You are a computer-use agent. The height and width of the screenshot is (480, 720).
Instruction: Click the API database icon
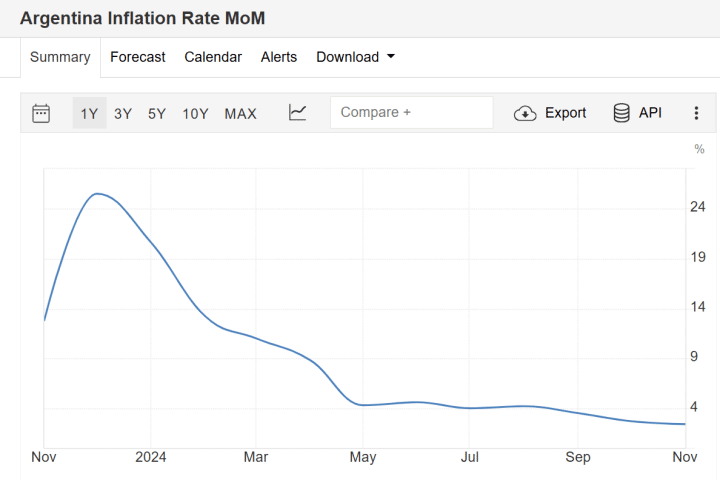(x=622, y=113)
